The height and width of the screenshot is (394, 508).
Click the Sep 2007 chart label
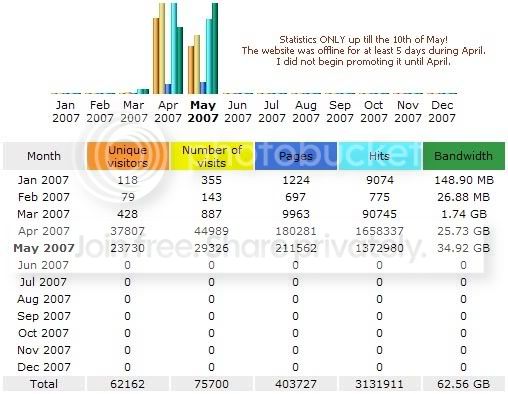point(340,111)
